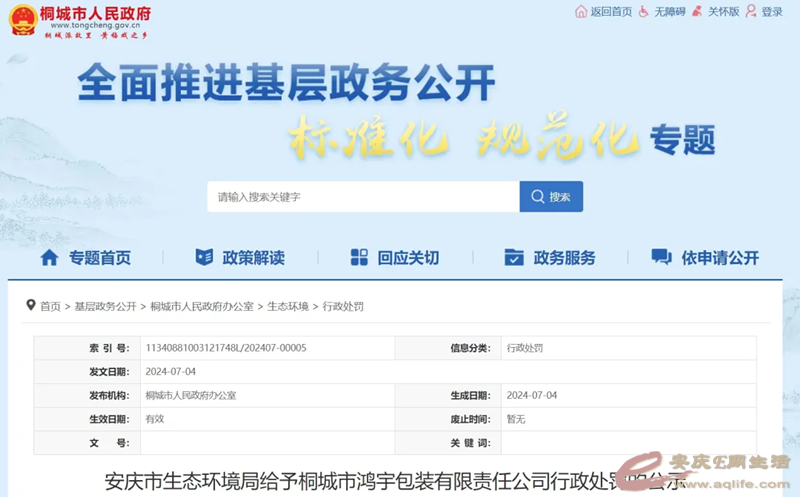
Task: Click the elderly-care icon beside 关怀版
Action: point(698,12)
